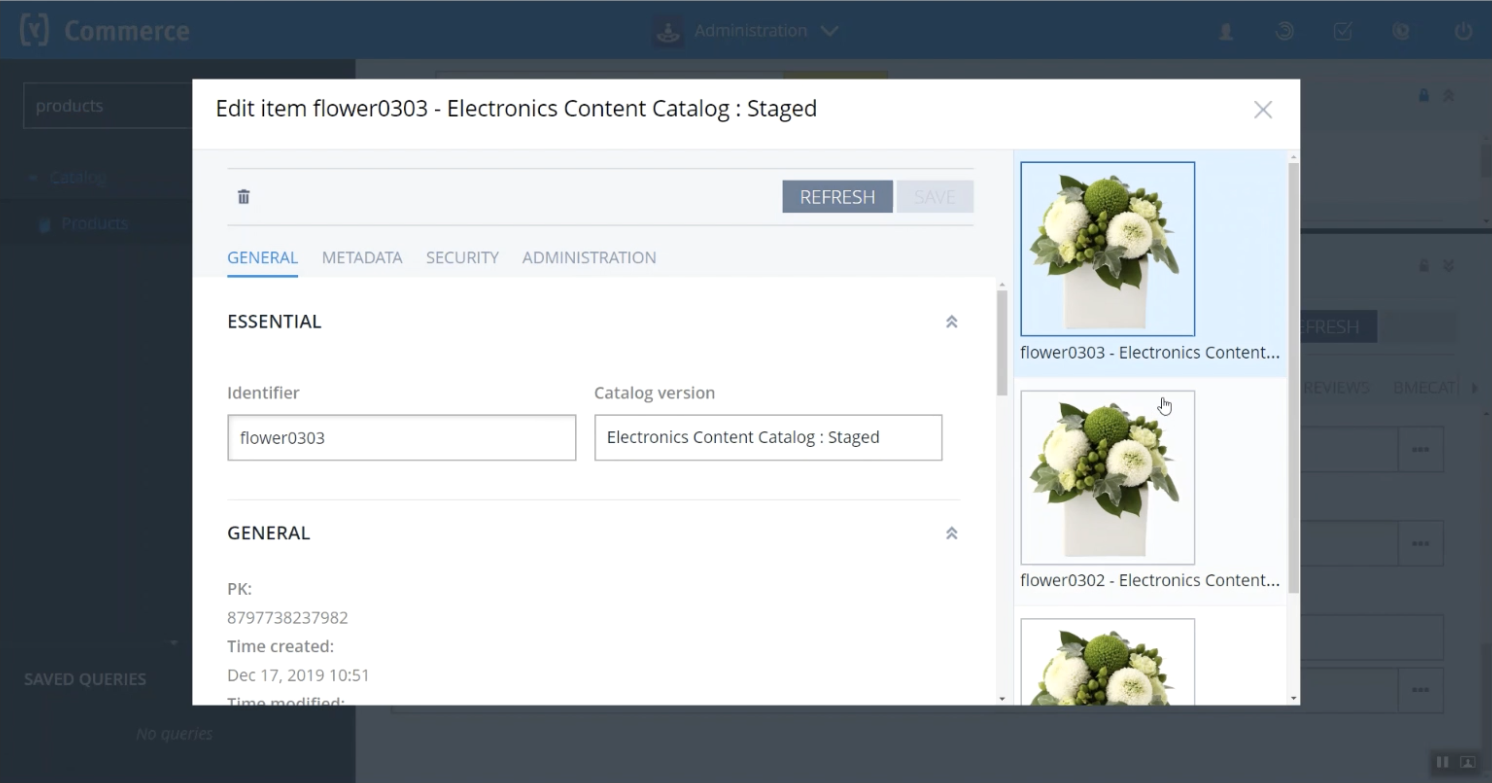Click the 'flower0302 - Electronics Content...' label
Viewport: 1492px width, 783px height.
point(1150,580)
